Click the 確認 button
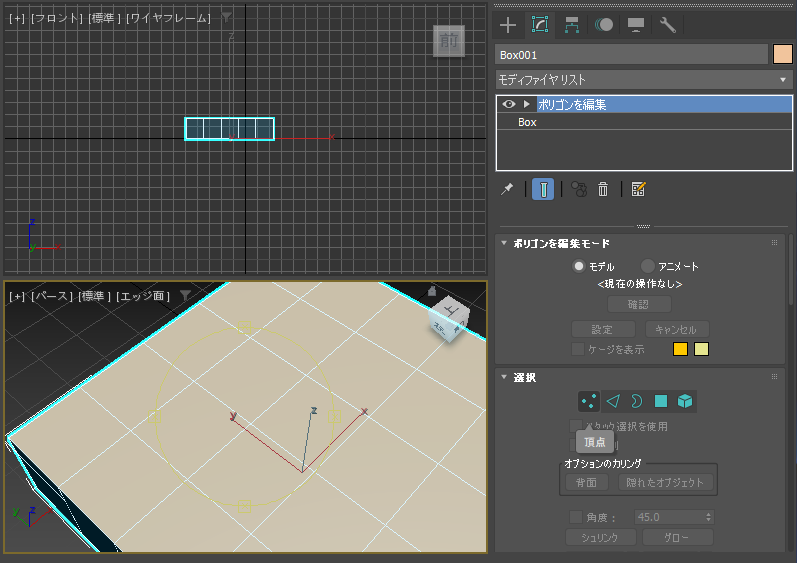 coord(639,304)
